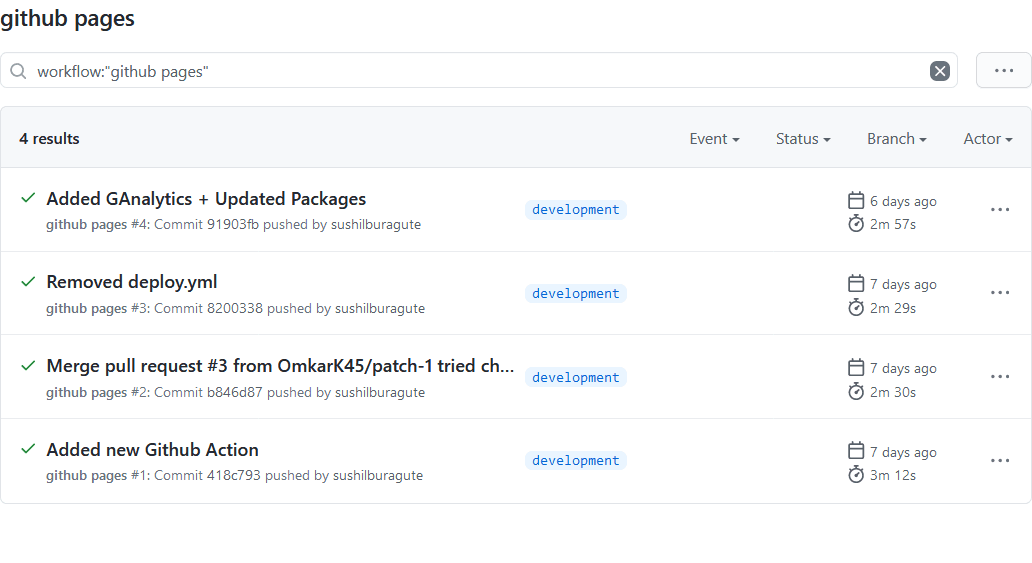Clear the workflow search filter
Viewport: 1032px width, 563px height.
[x=939, y=70]
